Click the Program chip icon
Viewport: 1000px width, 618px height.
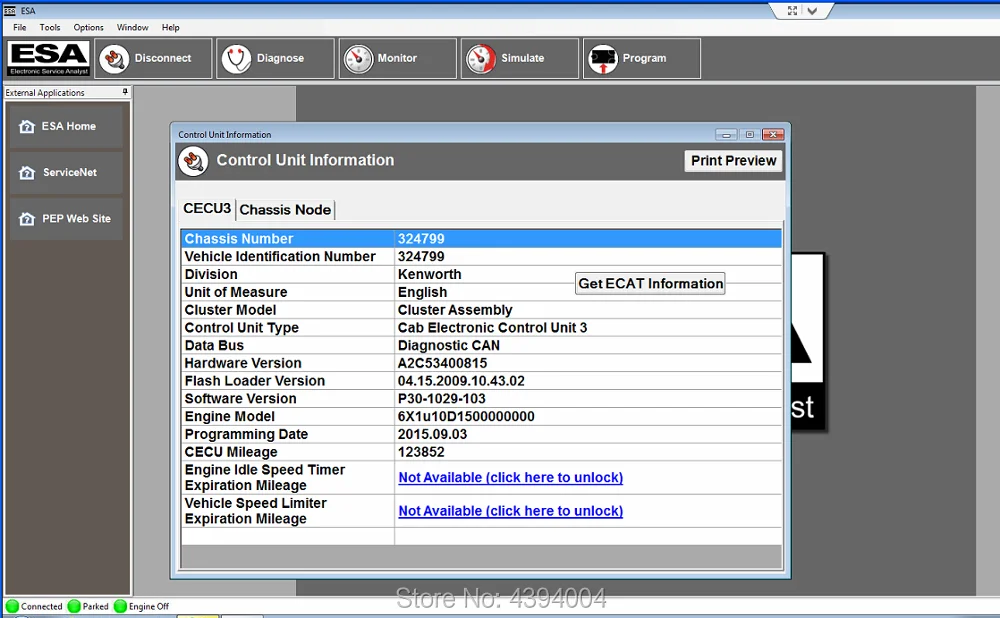point(603,59)
